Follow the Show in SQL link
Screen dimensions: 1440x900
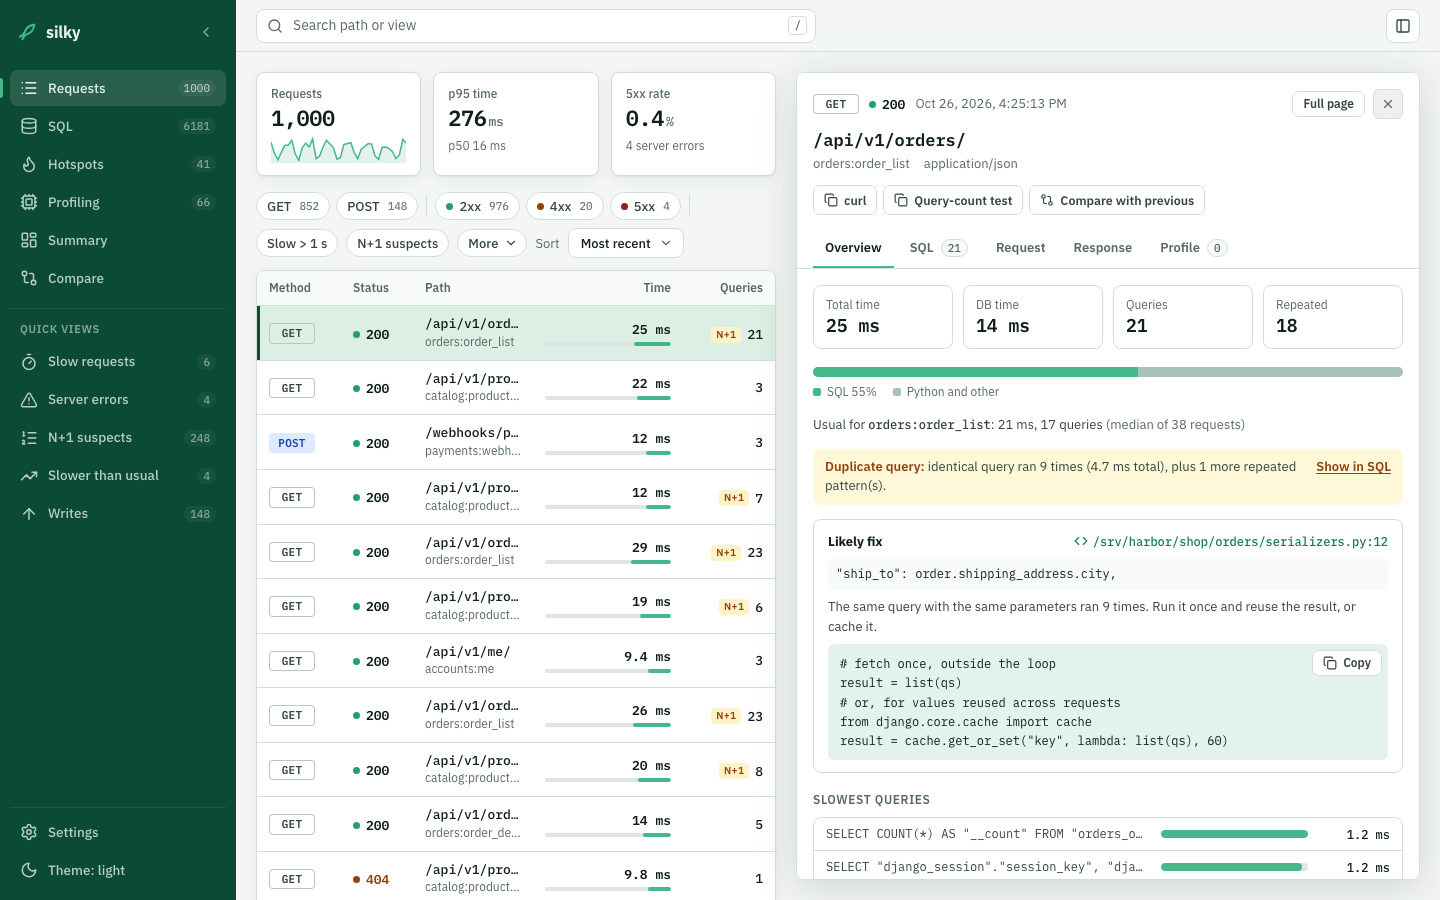pyautogui.click(x=1353, y=467)
